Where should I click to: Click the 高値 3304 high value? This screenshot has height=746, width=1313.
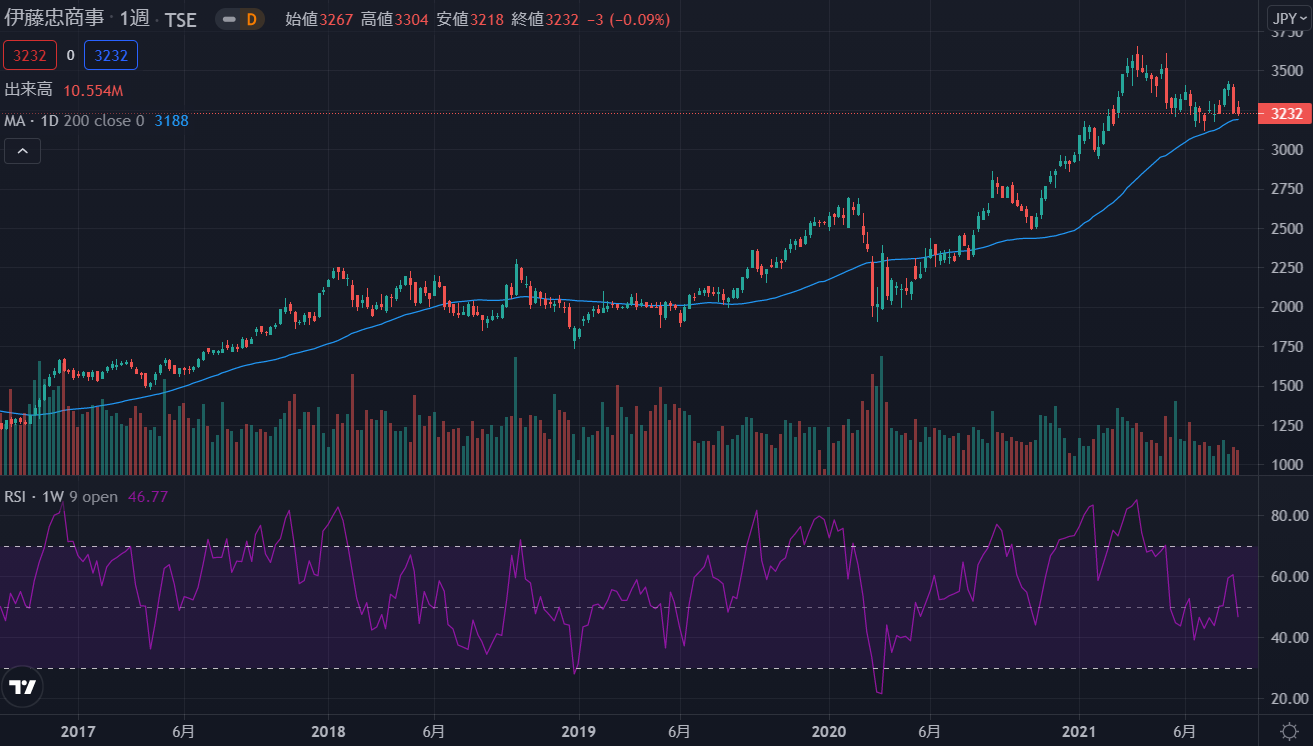click(395, 19)
